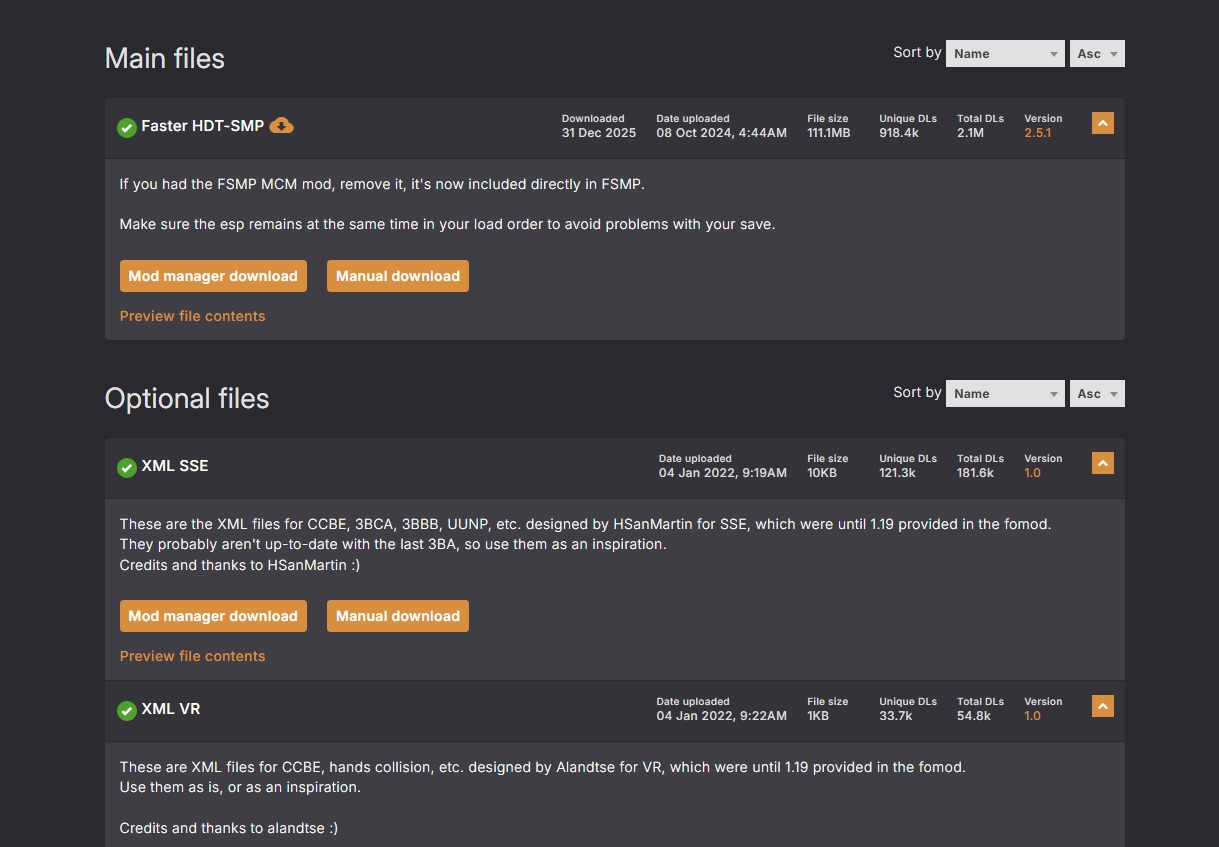Click the line 'Credits and thanks to HSanMartin :)'

[x=240, y=565]
